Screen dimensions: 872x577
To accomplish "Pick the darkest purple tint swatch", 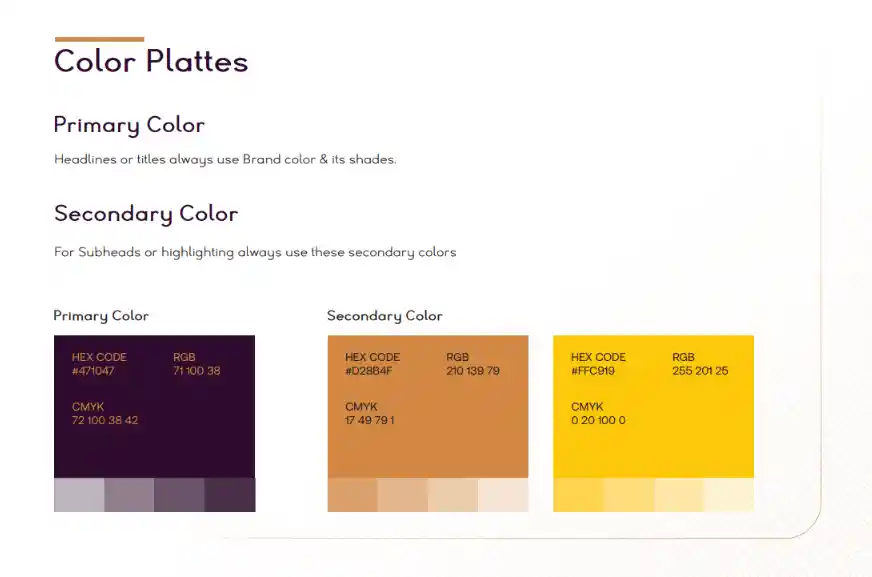I will [230, 495].
